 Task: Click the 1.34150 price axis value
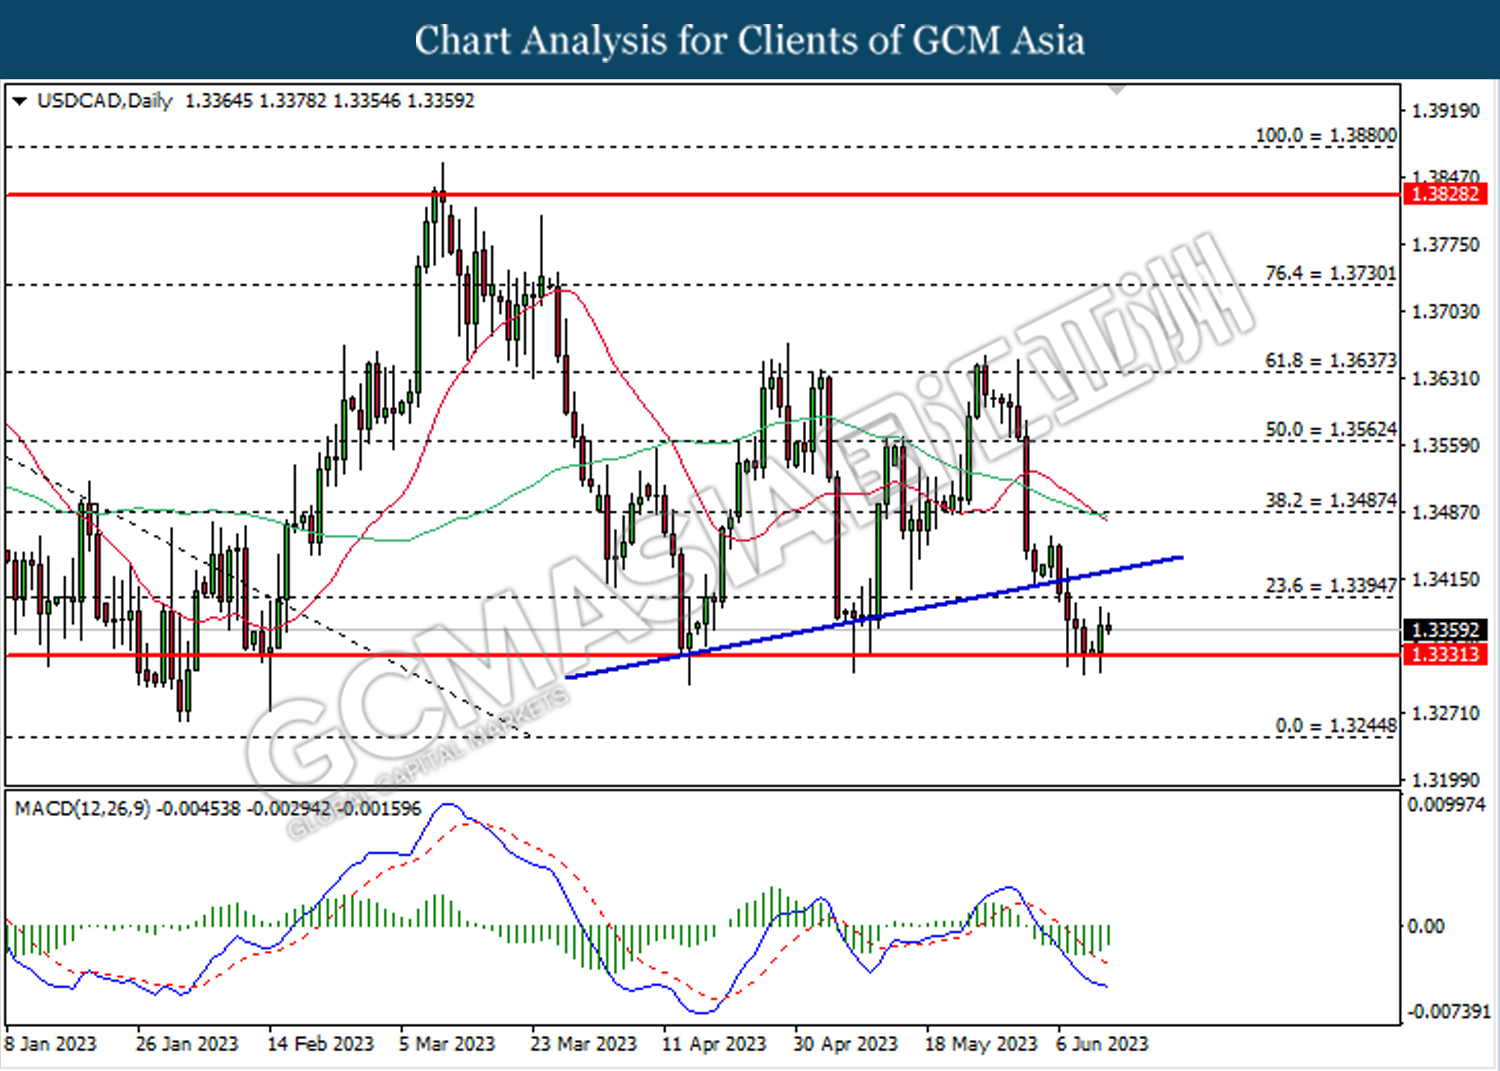coord(1445,580)
